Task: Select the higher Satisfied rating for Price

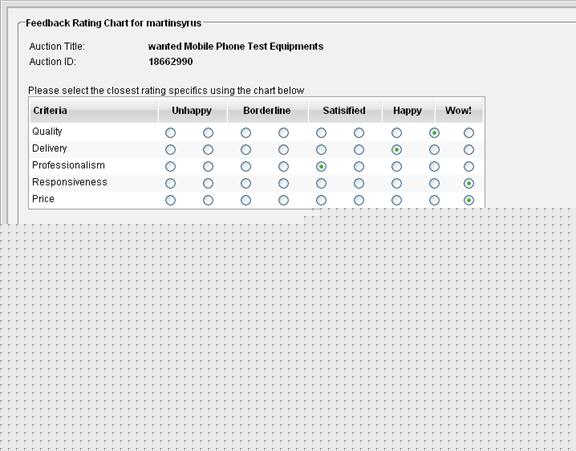Action: (359, 200)
